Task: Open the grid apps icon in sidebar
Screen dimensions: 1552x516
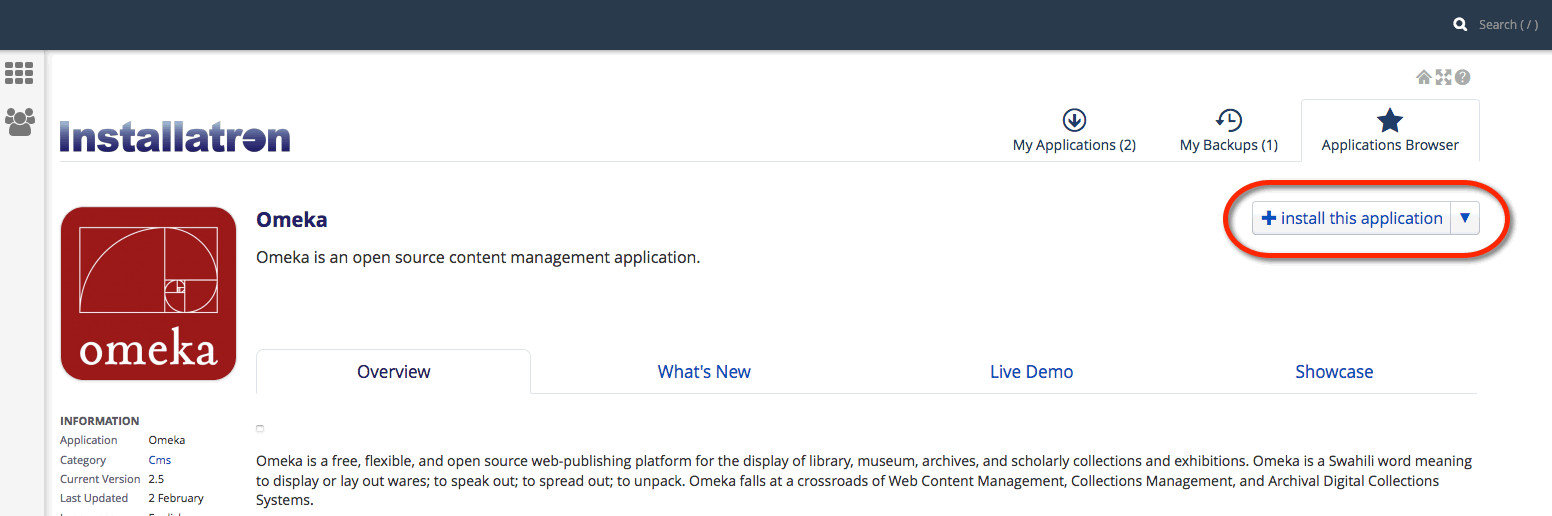Action: click(x=19, y=73)
